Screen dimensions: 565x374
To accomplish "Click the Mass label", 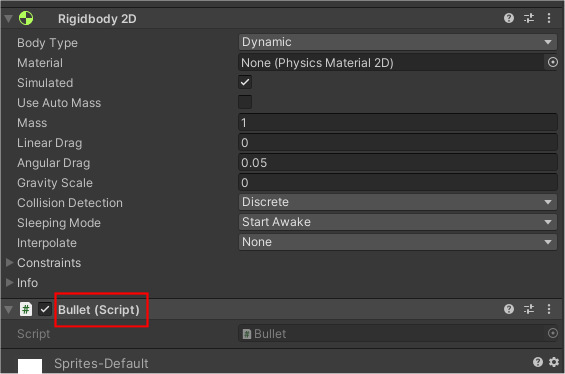I will pos(32,123).
